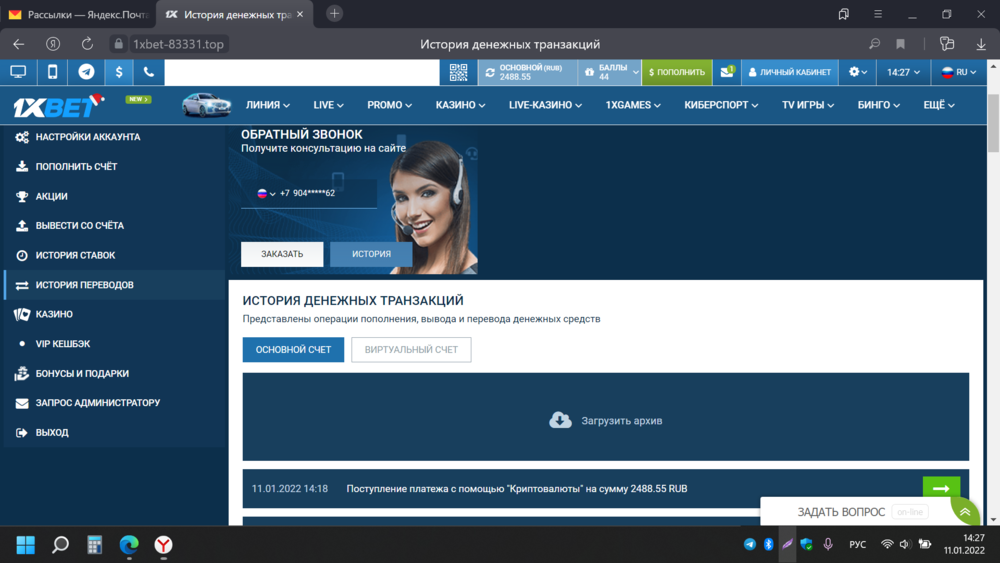Open ПОПОЛНИТЬ СЧЁТ in sidebar
The width and height of the screenshot is (1000, 563).
coord(115,166)
